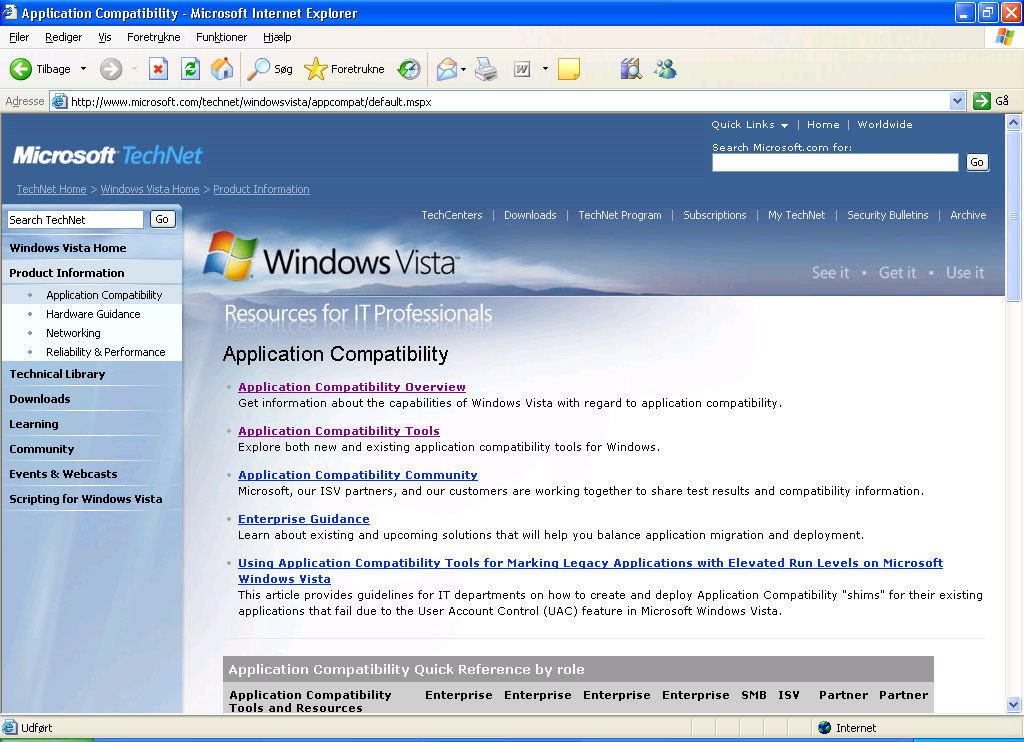Open the Hjælp menu
The height and width of the screenshot is (742, 1024).
tap(277, 37)
